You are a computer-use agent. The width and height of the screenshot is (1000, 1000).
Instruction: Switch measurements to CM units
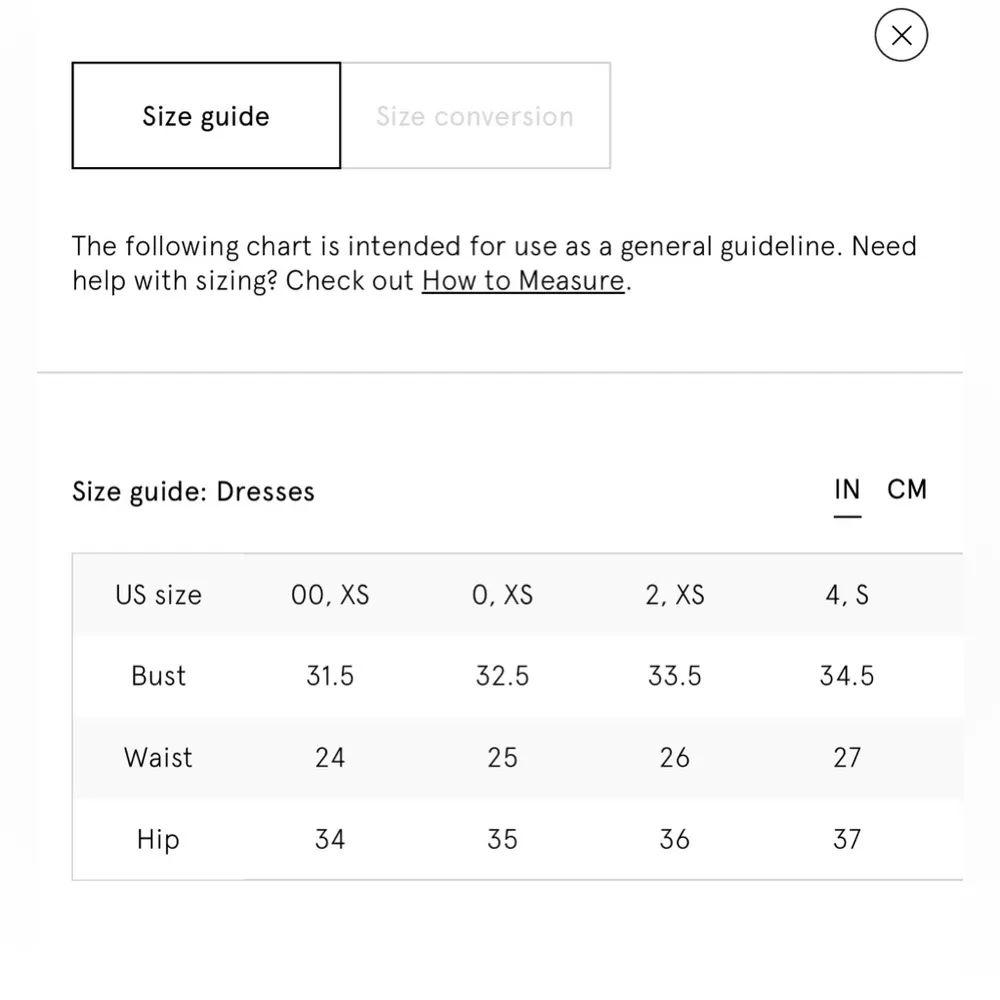coord(907,490)
